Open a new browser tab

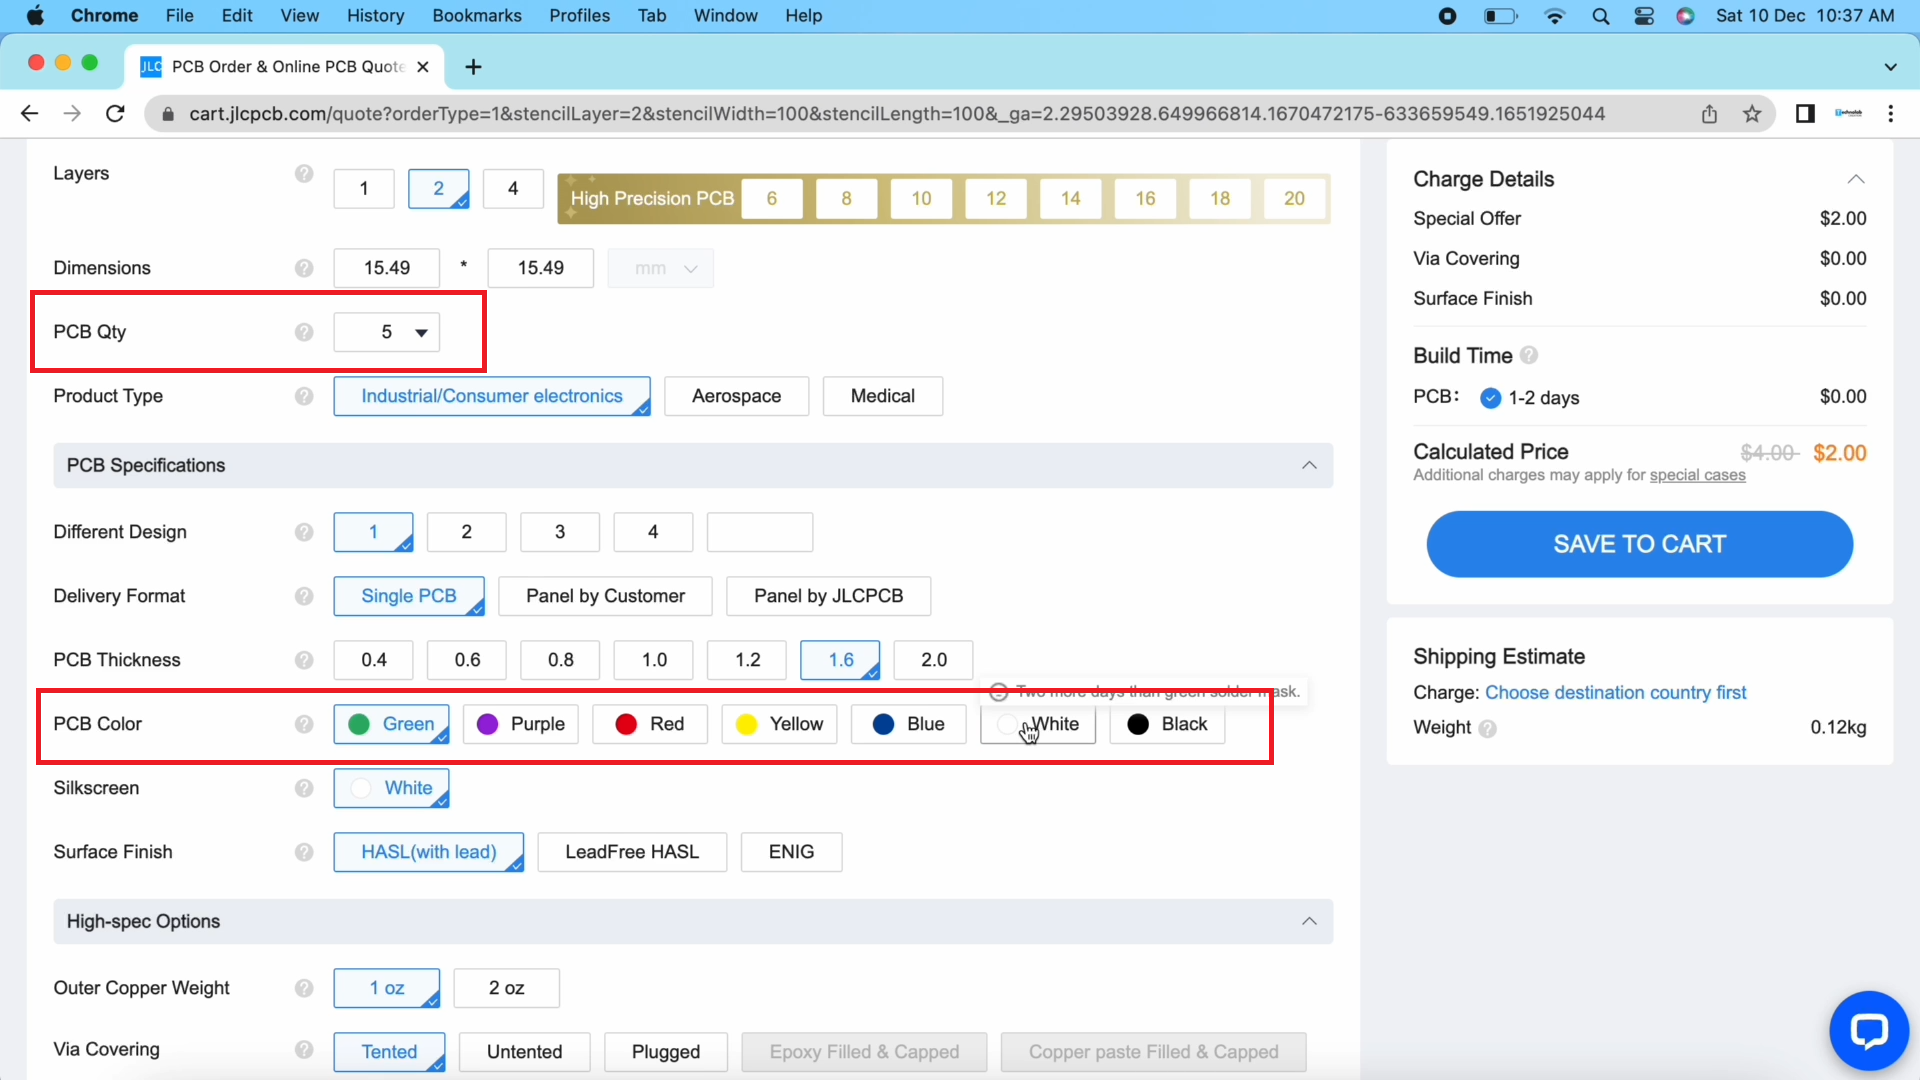click(x=474, y=67)
